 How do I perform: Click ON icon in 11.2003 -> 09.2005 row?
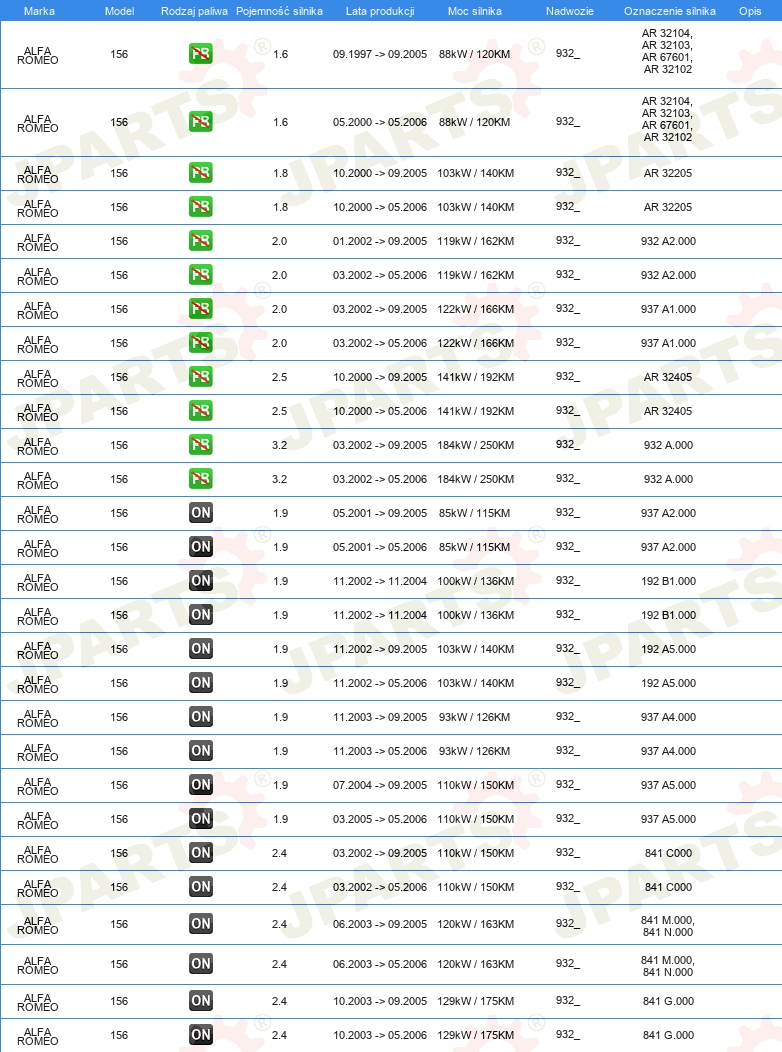tap(201, 717)
